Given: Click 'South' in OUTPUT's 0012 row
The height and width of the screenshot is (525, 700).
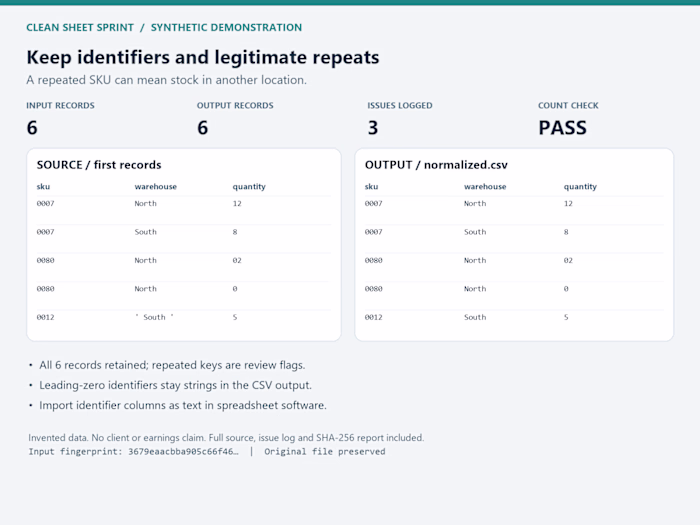Looking at the screenshot, I should (x=475, y=317).
